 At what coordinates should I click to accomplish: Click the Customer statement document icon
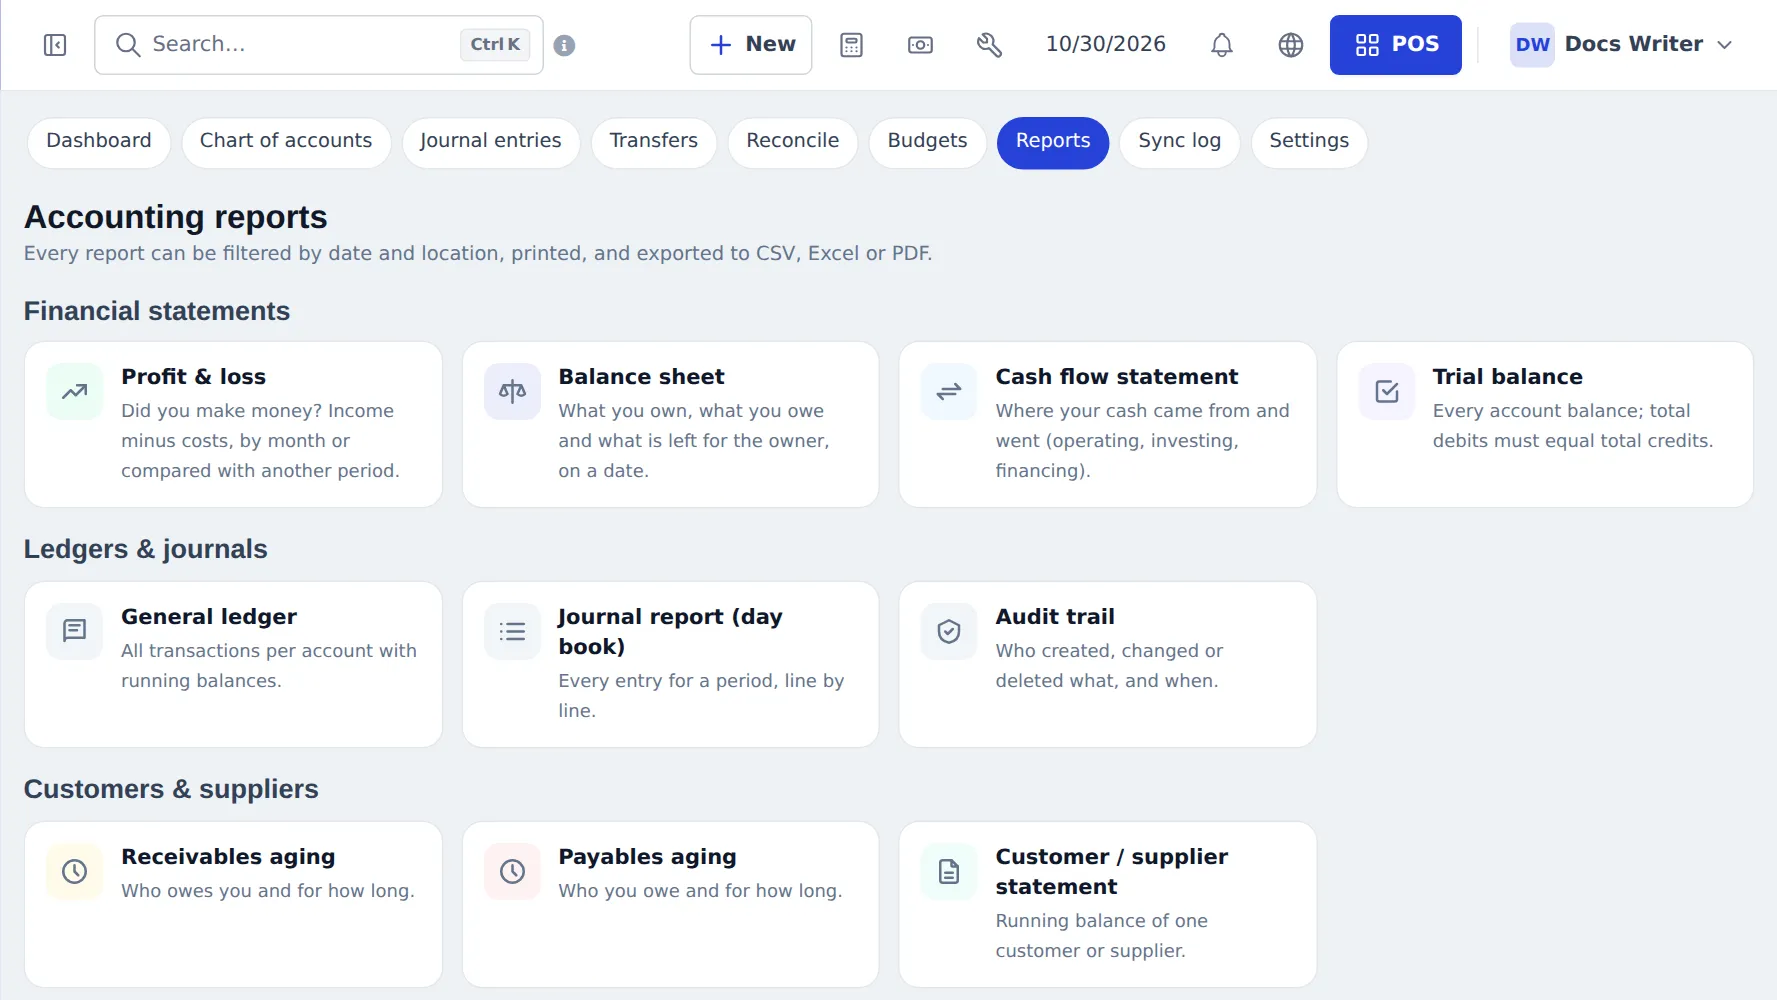point(949,871)
